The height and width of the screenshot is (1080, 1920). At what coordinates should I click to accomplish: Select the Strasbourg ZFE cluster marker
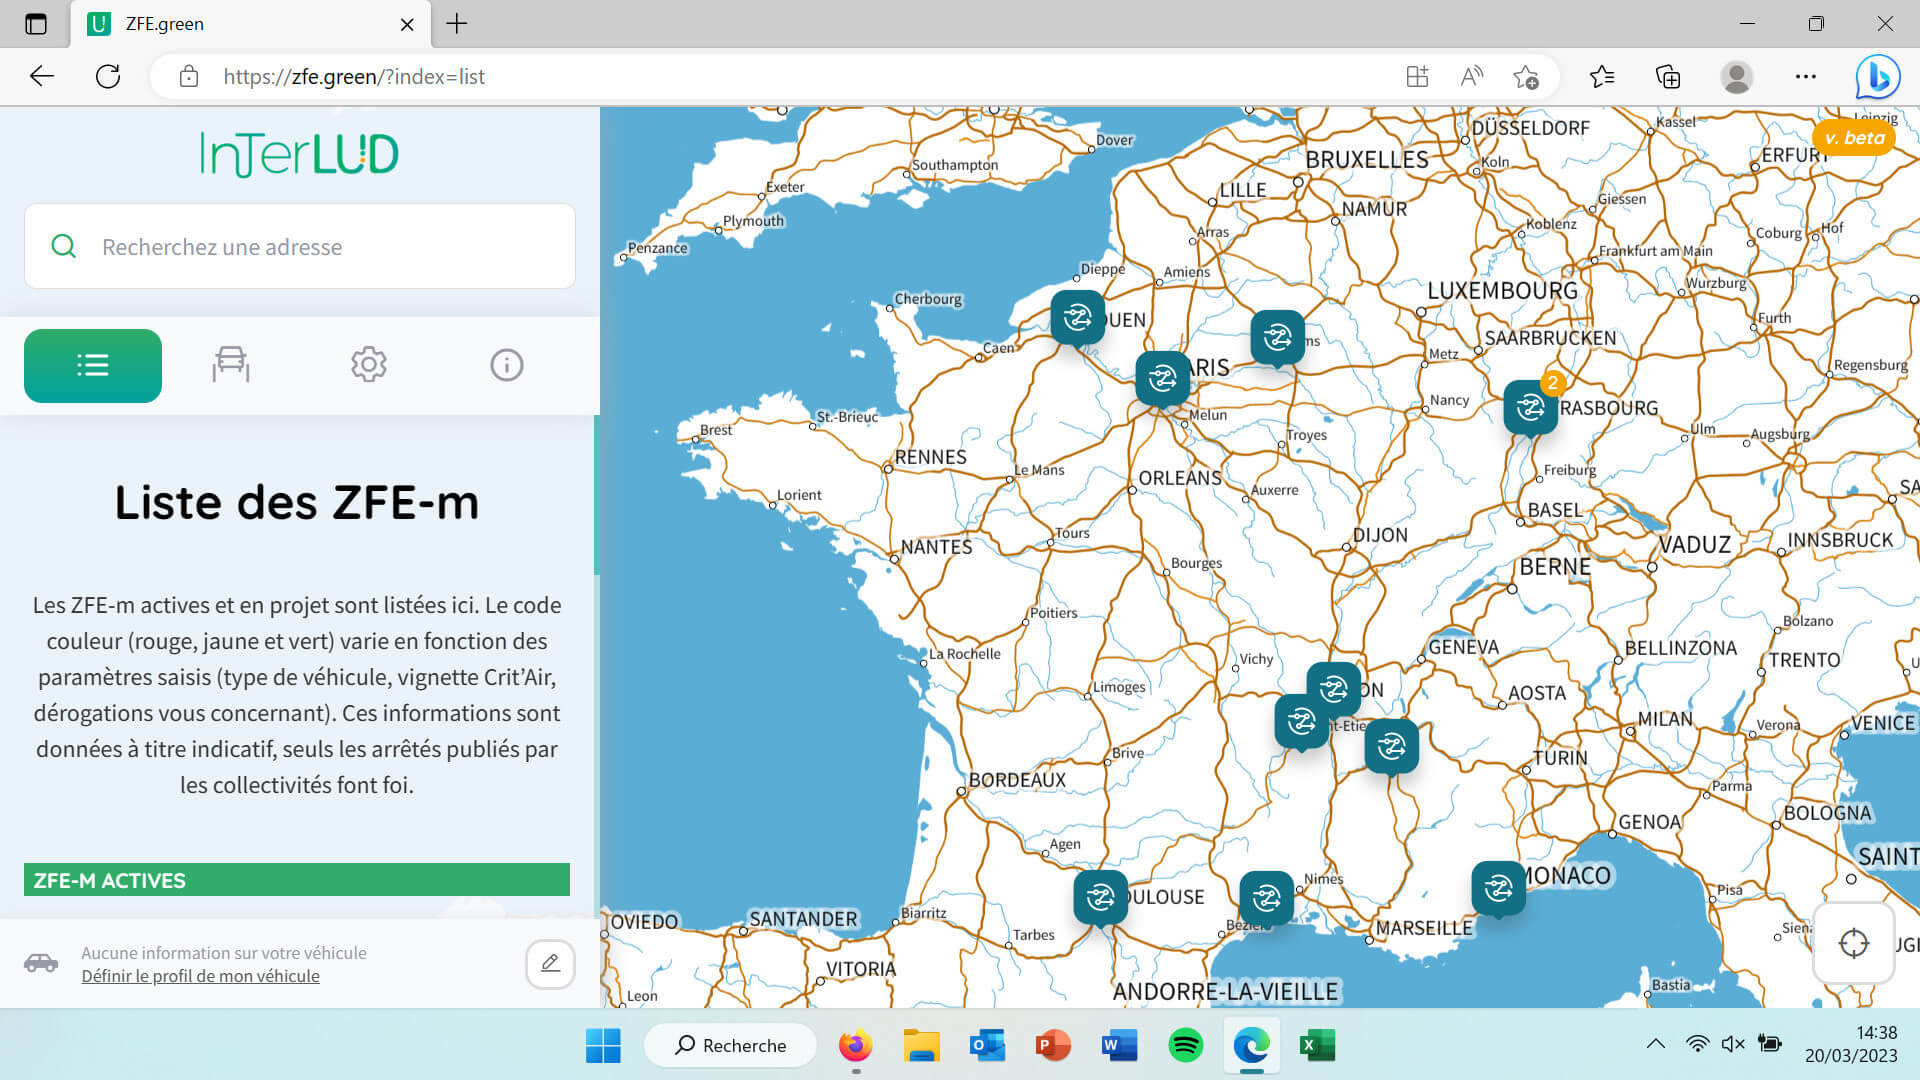tap(1532, 407)
